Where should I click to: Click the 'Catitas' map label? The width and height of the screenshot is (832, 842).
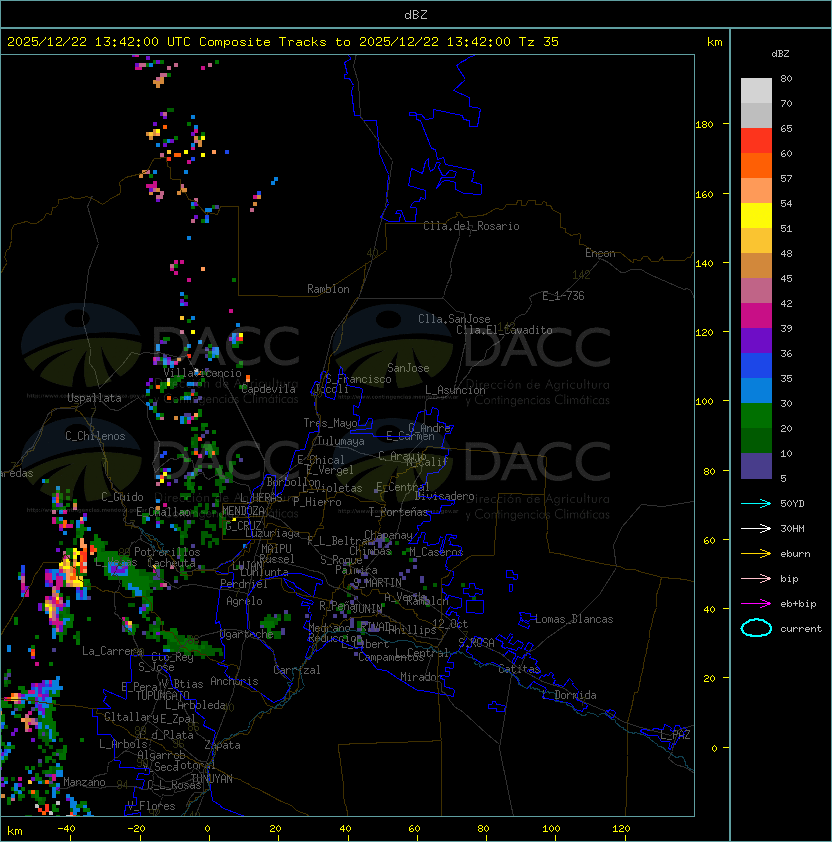click(519, 669)
